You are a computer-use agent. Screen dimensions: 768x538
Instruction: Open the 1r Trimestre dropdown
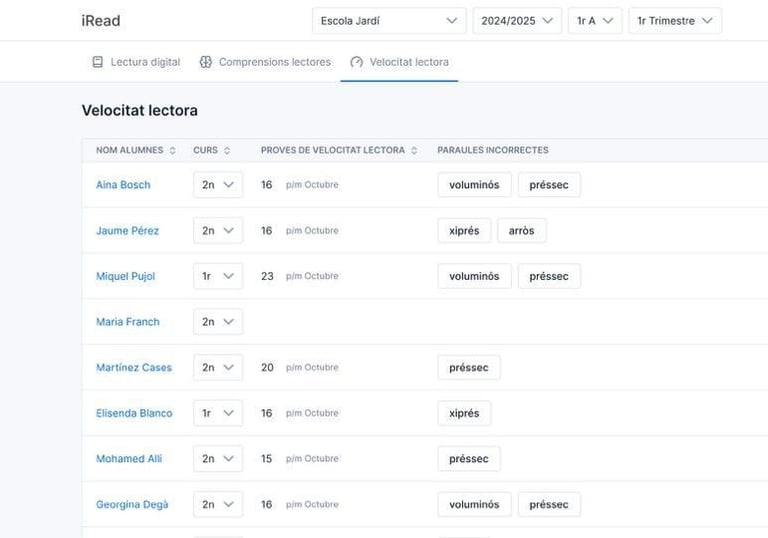click(x=674, y=21)
